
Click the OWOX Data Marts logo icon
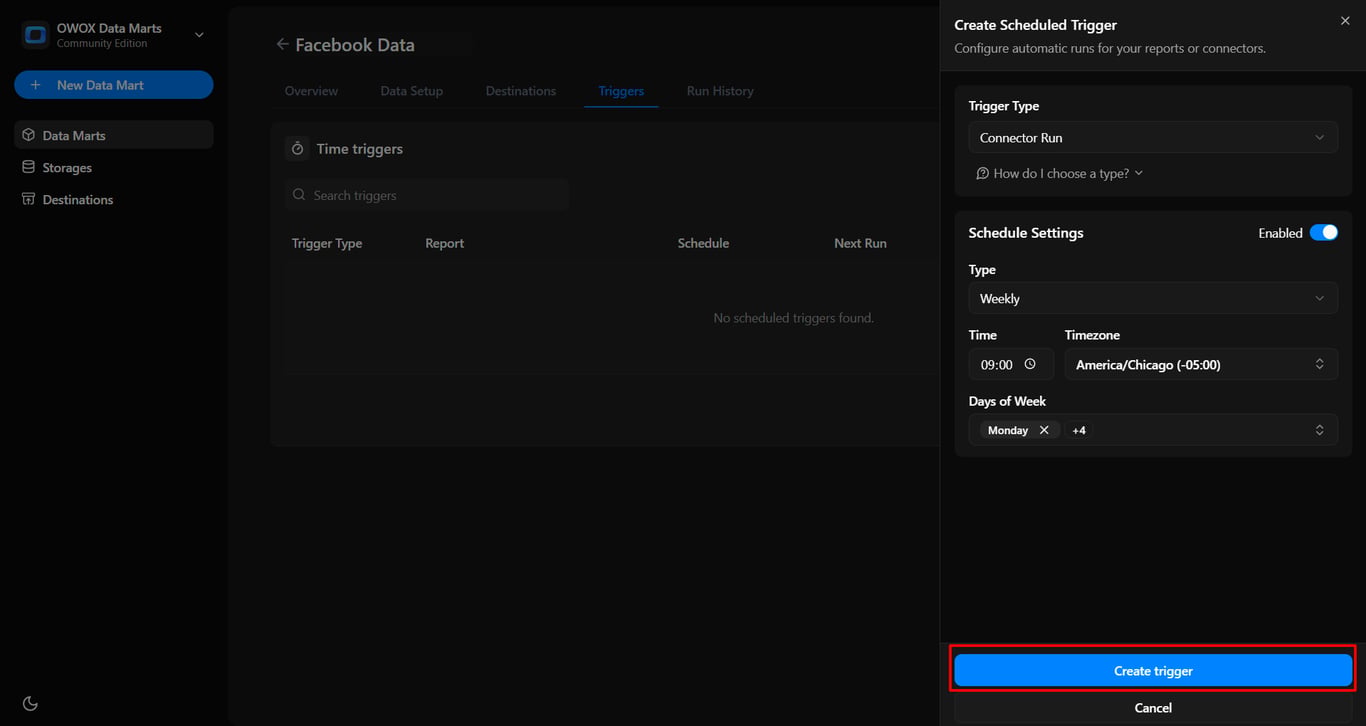pyautogui.click(x=35, y=35)
